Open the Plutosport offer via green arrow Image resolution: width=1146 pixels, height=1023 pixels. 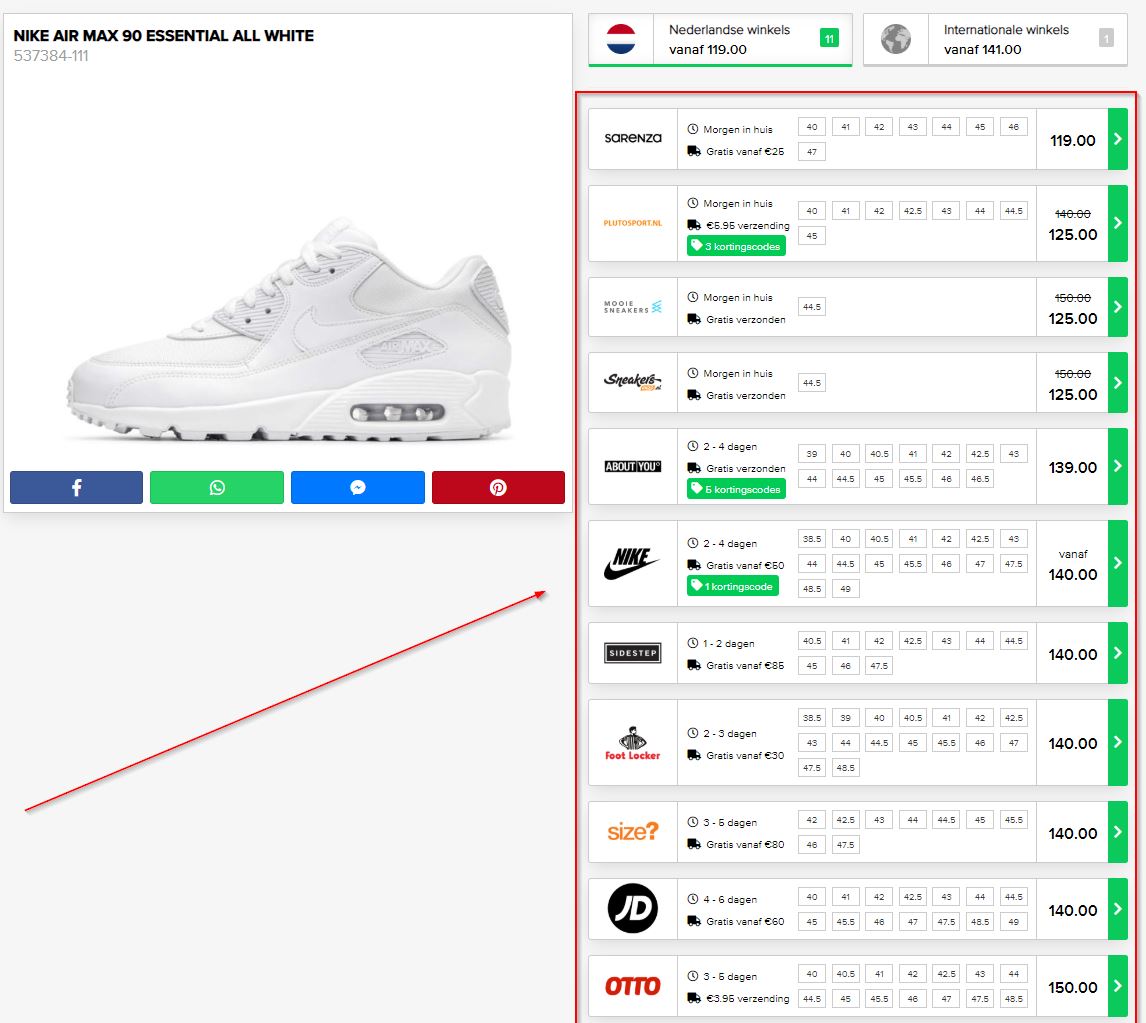pyautogui.click(x=1117, y=223)
